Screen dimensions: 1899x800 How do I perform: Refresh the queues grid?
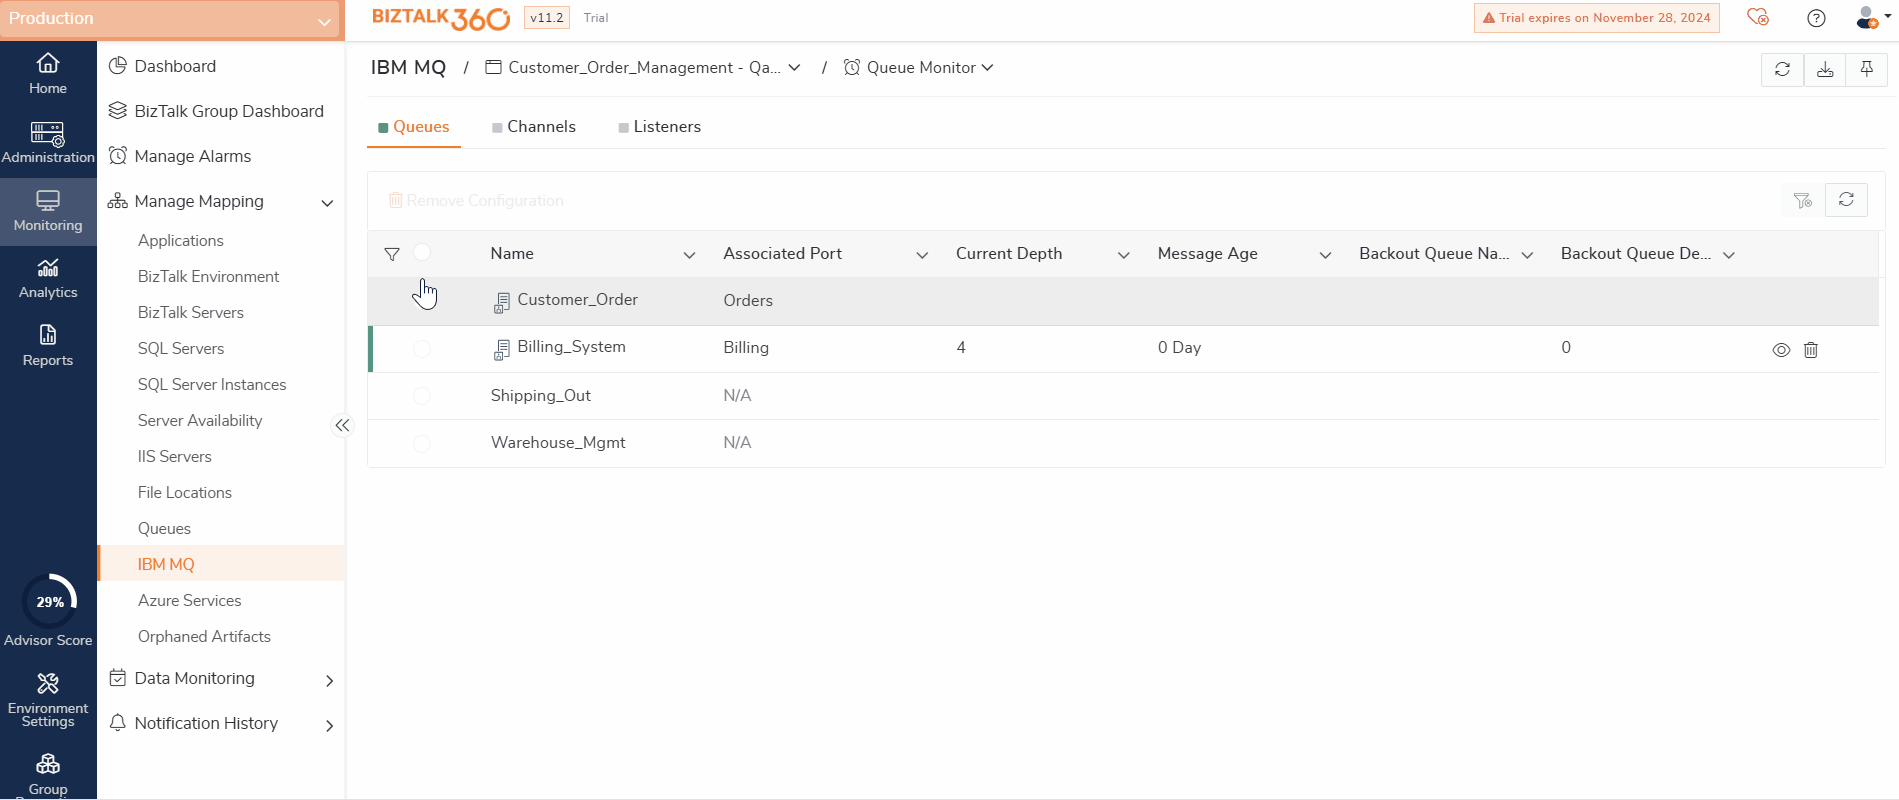1846,200
